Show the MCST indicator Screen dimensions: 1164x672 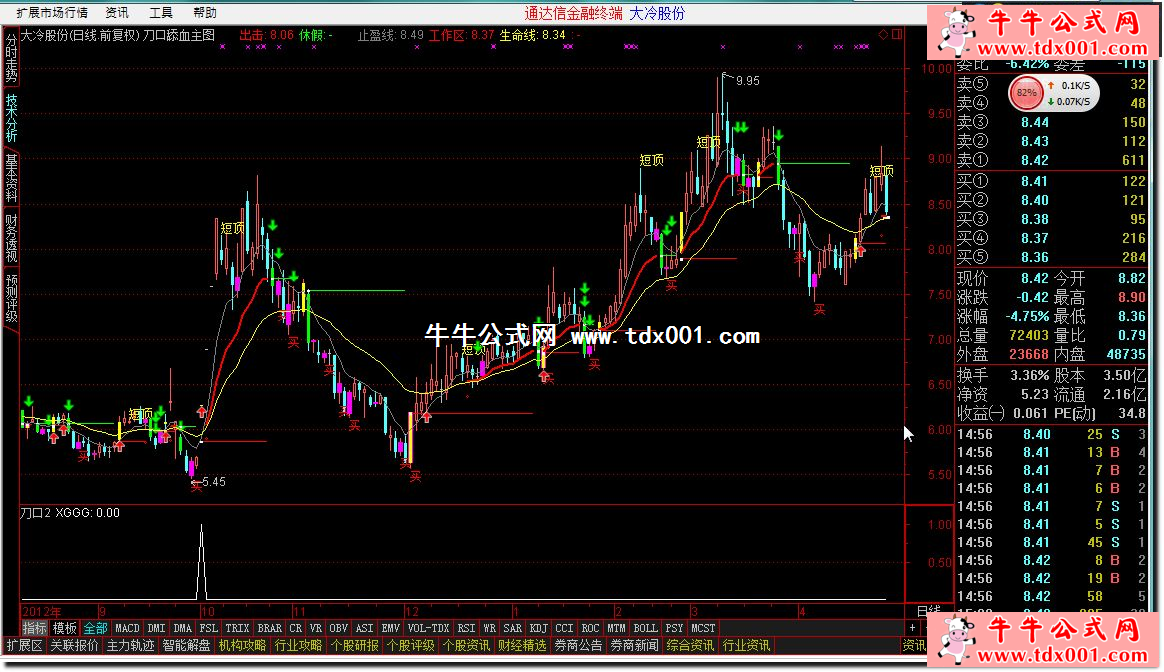pos(702,628)
